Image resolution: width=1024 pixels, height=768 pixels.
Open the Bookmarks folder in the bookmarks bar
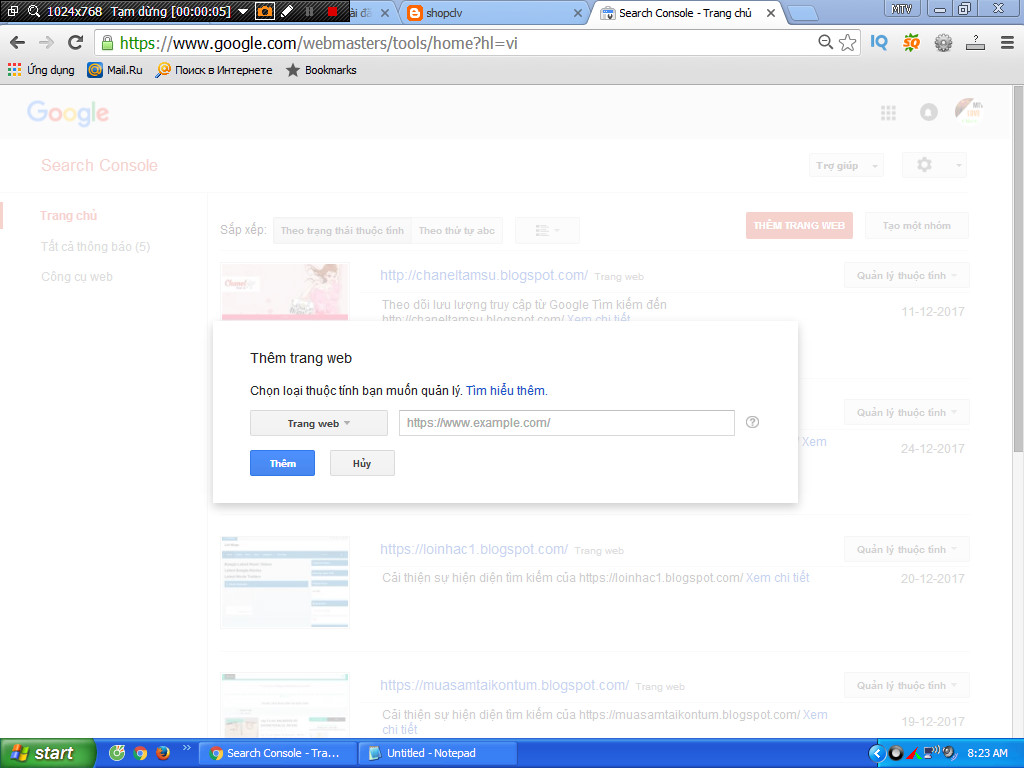(321, 70)
